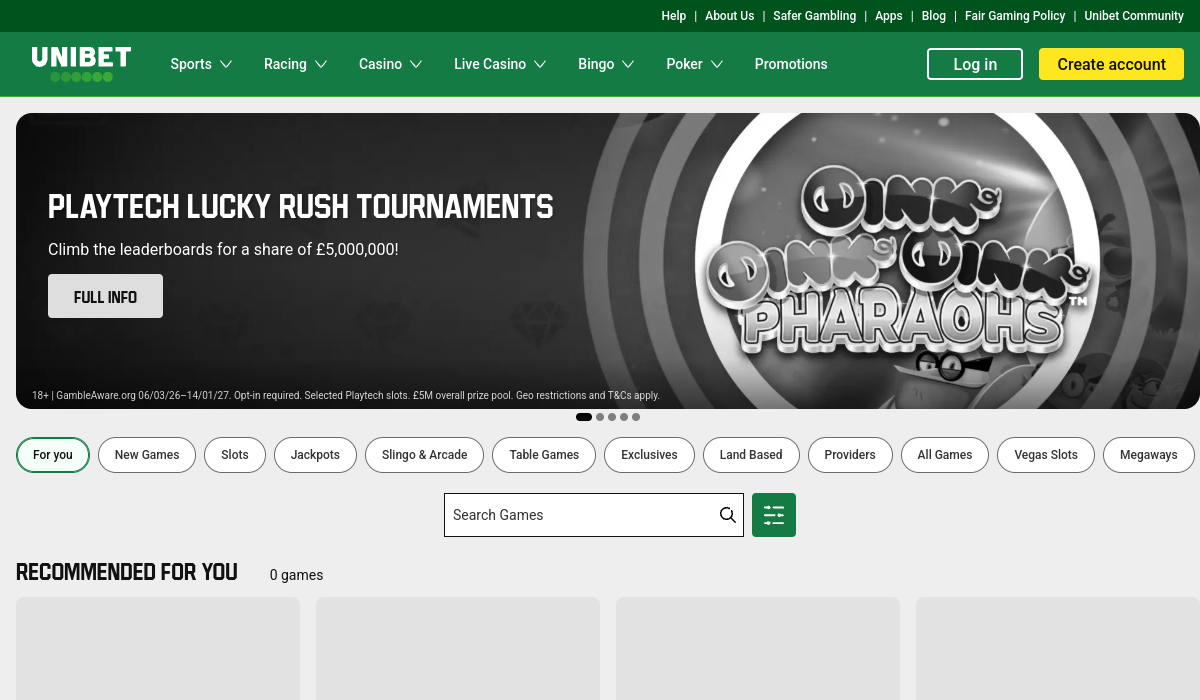Select the Vegas Slots category tab
Screen dimensions: 1200x700
pyautogui.click(x=1046, y=455)
